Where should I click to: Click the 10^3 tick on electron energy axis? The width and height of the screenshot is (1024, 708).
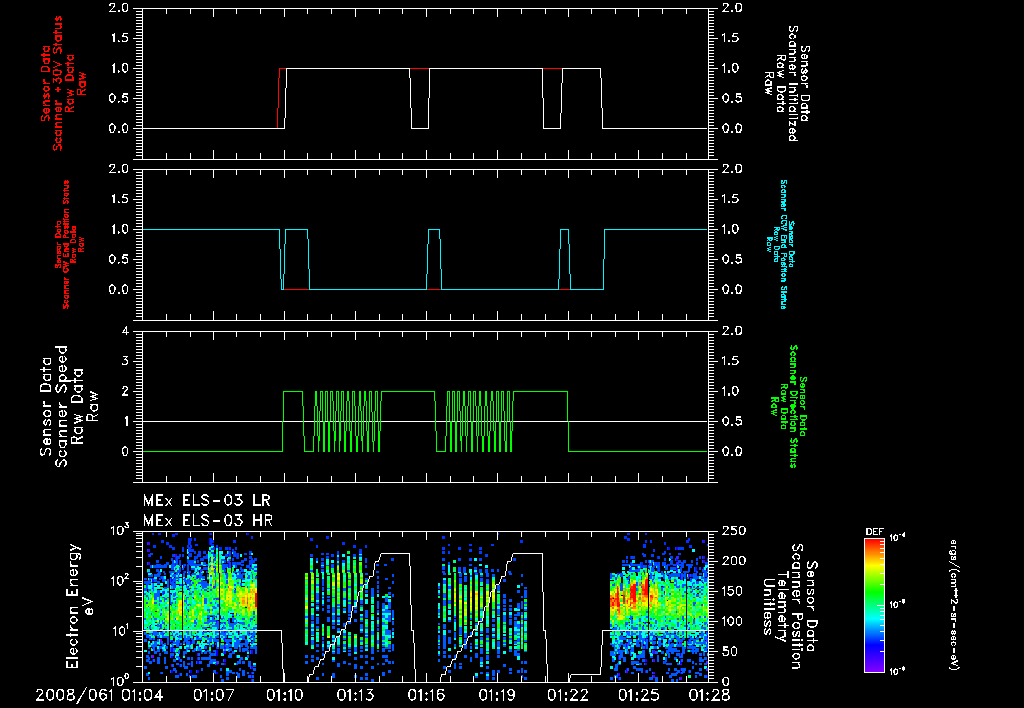[119, 530]
